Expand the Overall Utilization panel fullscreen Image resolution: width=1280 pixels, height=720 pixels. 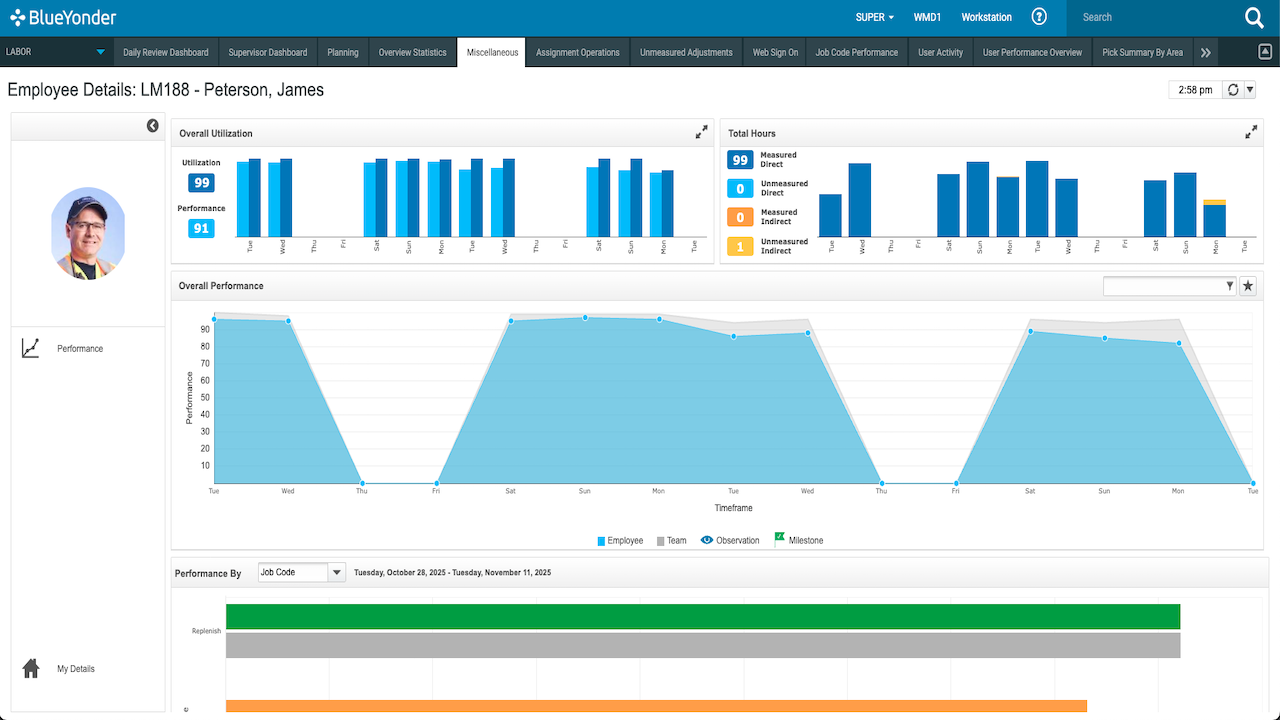tap(702, 132)
